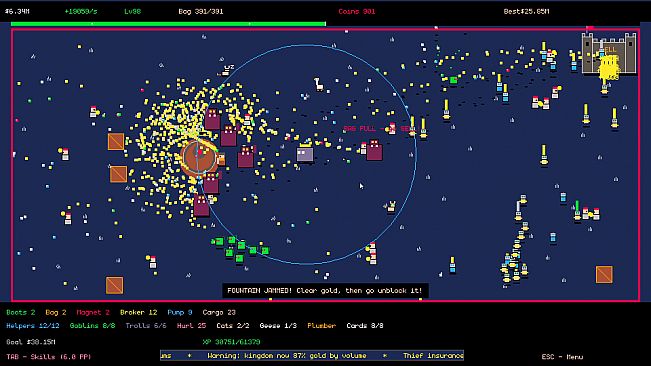Screen dimensions: 651x366
Task: Click the Geese 1/3 stat
Action: coord(278,326)
